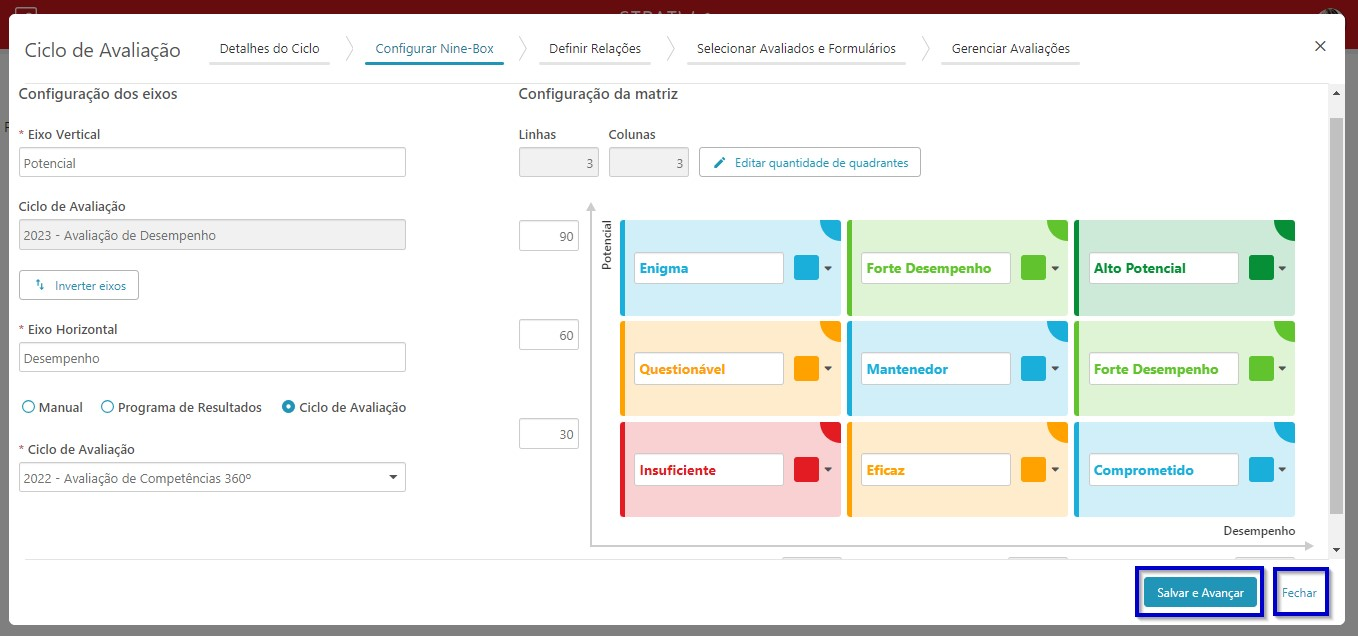
Task: Click the vertical threshold field showing 30
Action: pyautogui.click(x=549, y=434)
